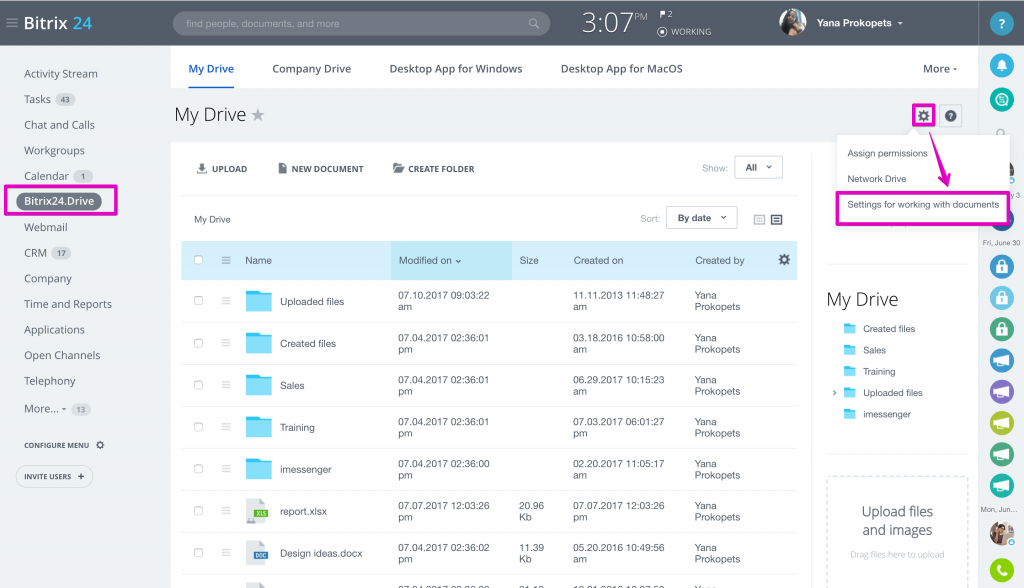Open CRM in left menu
1024x588 pixels.
tap(35, 253)
